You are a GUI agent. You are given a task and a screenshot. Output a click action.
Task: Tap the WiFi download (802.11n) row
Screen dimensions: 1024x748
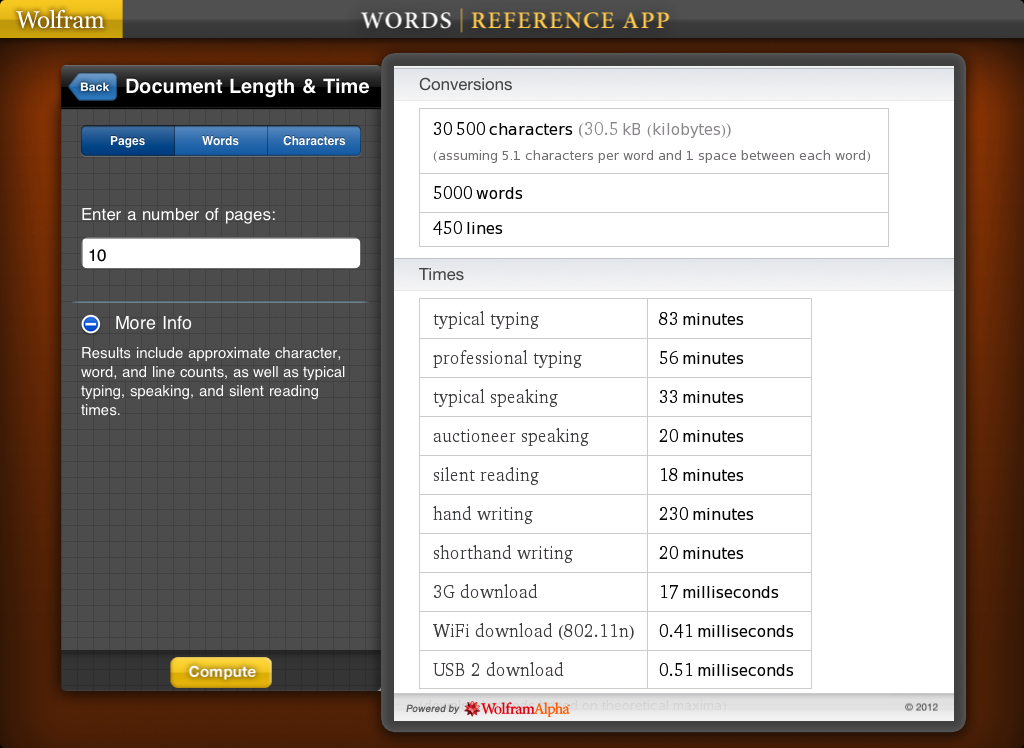point(614,631)
